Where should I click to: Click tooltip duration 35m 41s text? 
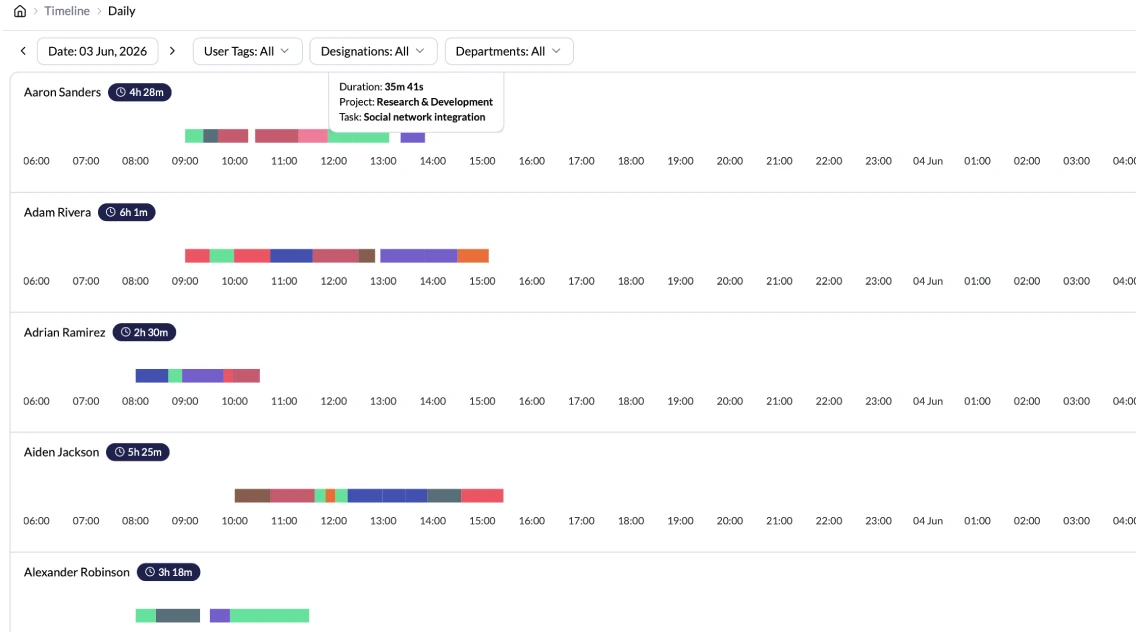click(x=404, y=86)
